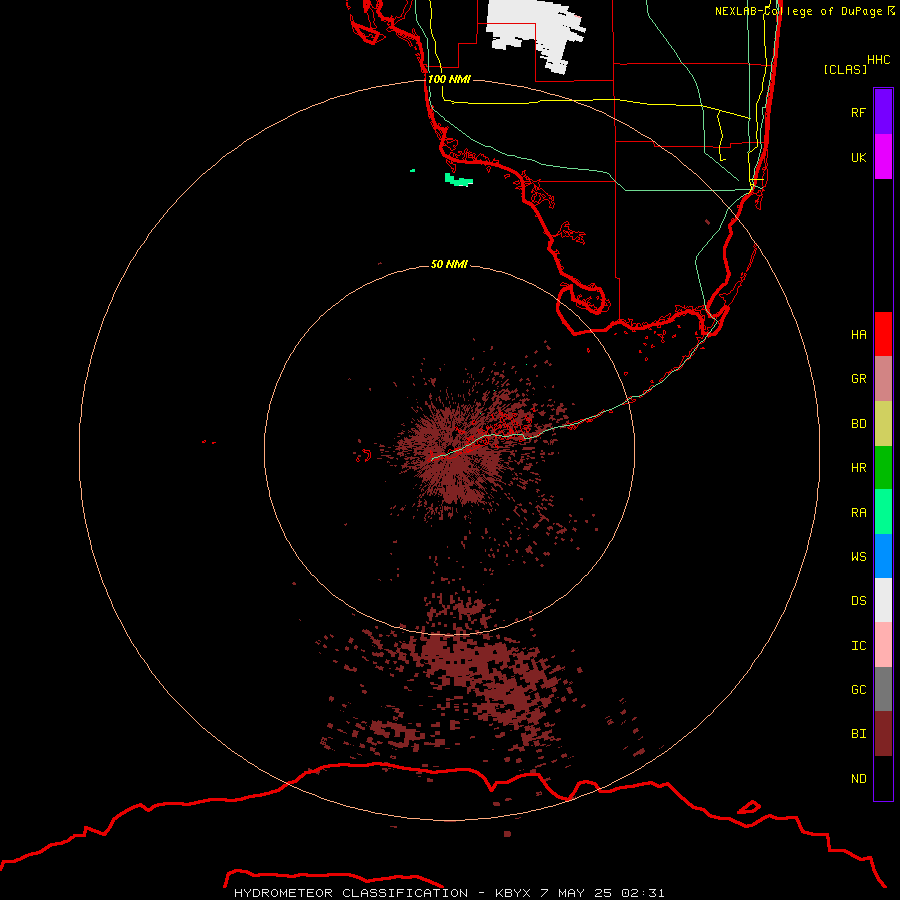Image resolution: width=900 pixels, height=900 pixels.
Task: Click the WS blue legend swatch
Action: (x=883, y=556)
